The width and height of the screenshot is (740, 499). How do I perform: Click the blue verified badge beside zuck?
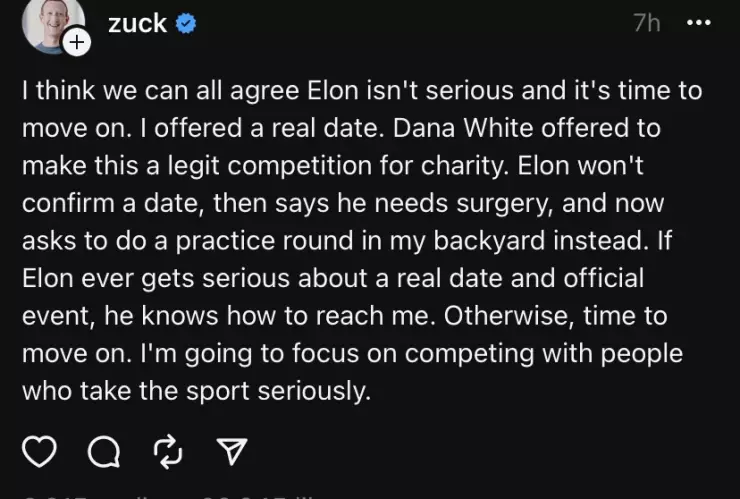(185, 24)
